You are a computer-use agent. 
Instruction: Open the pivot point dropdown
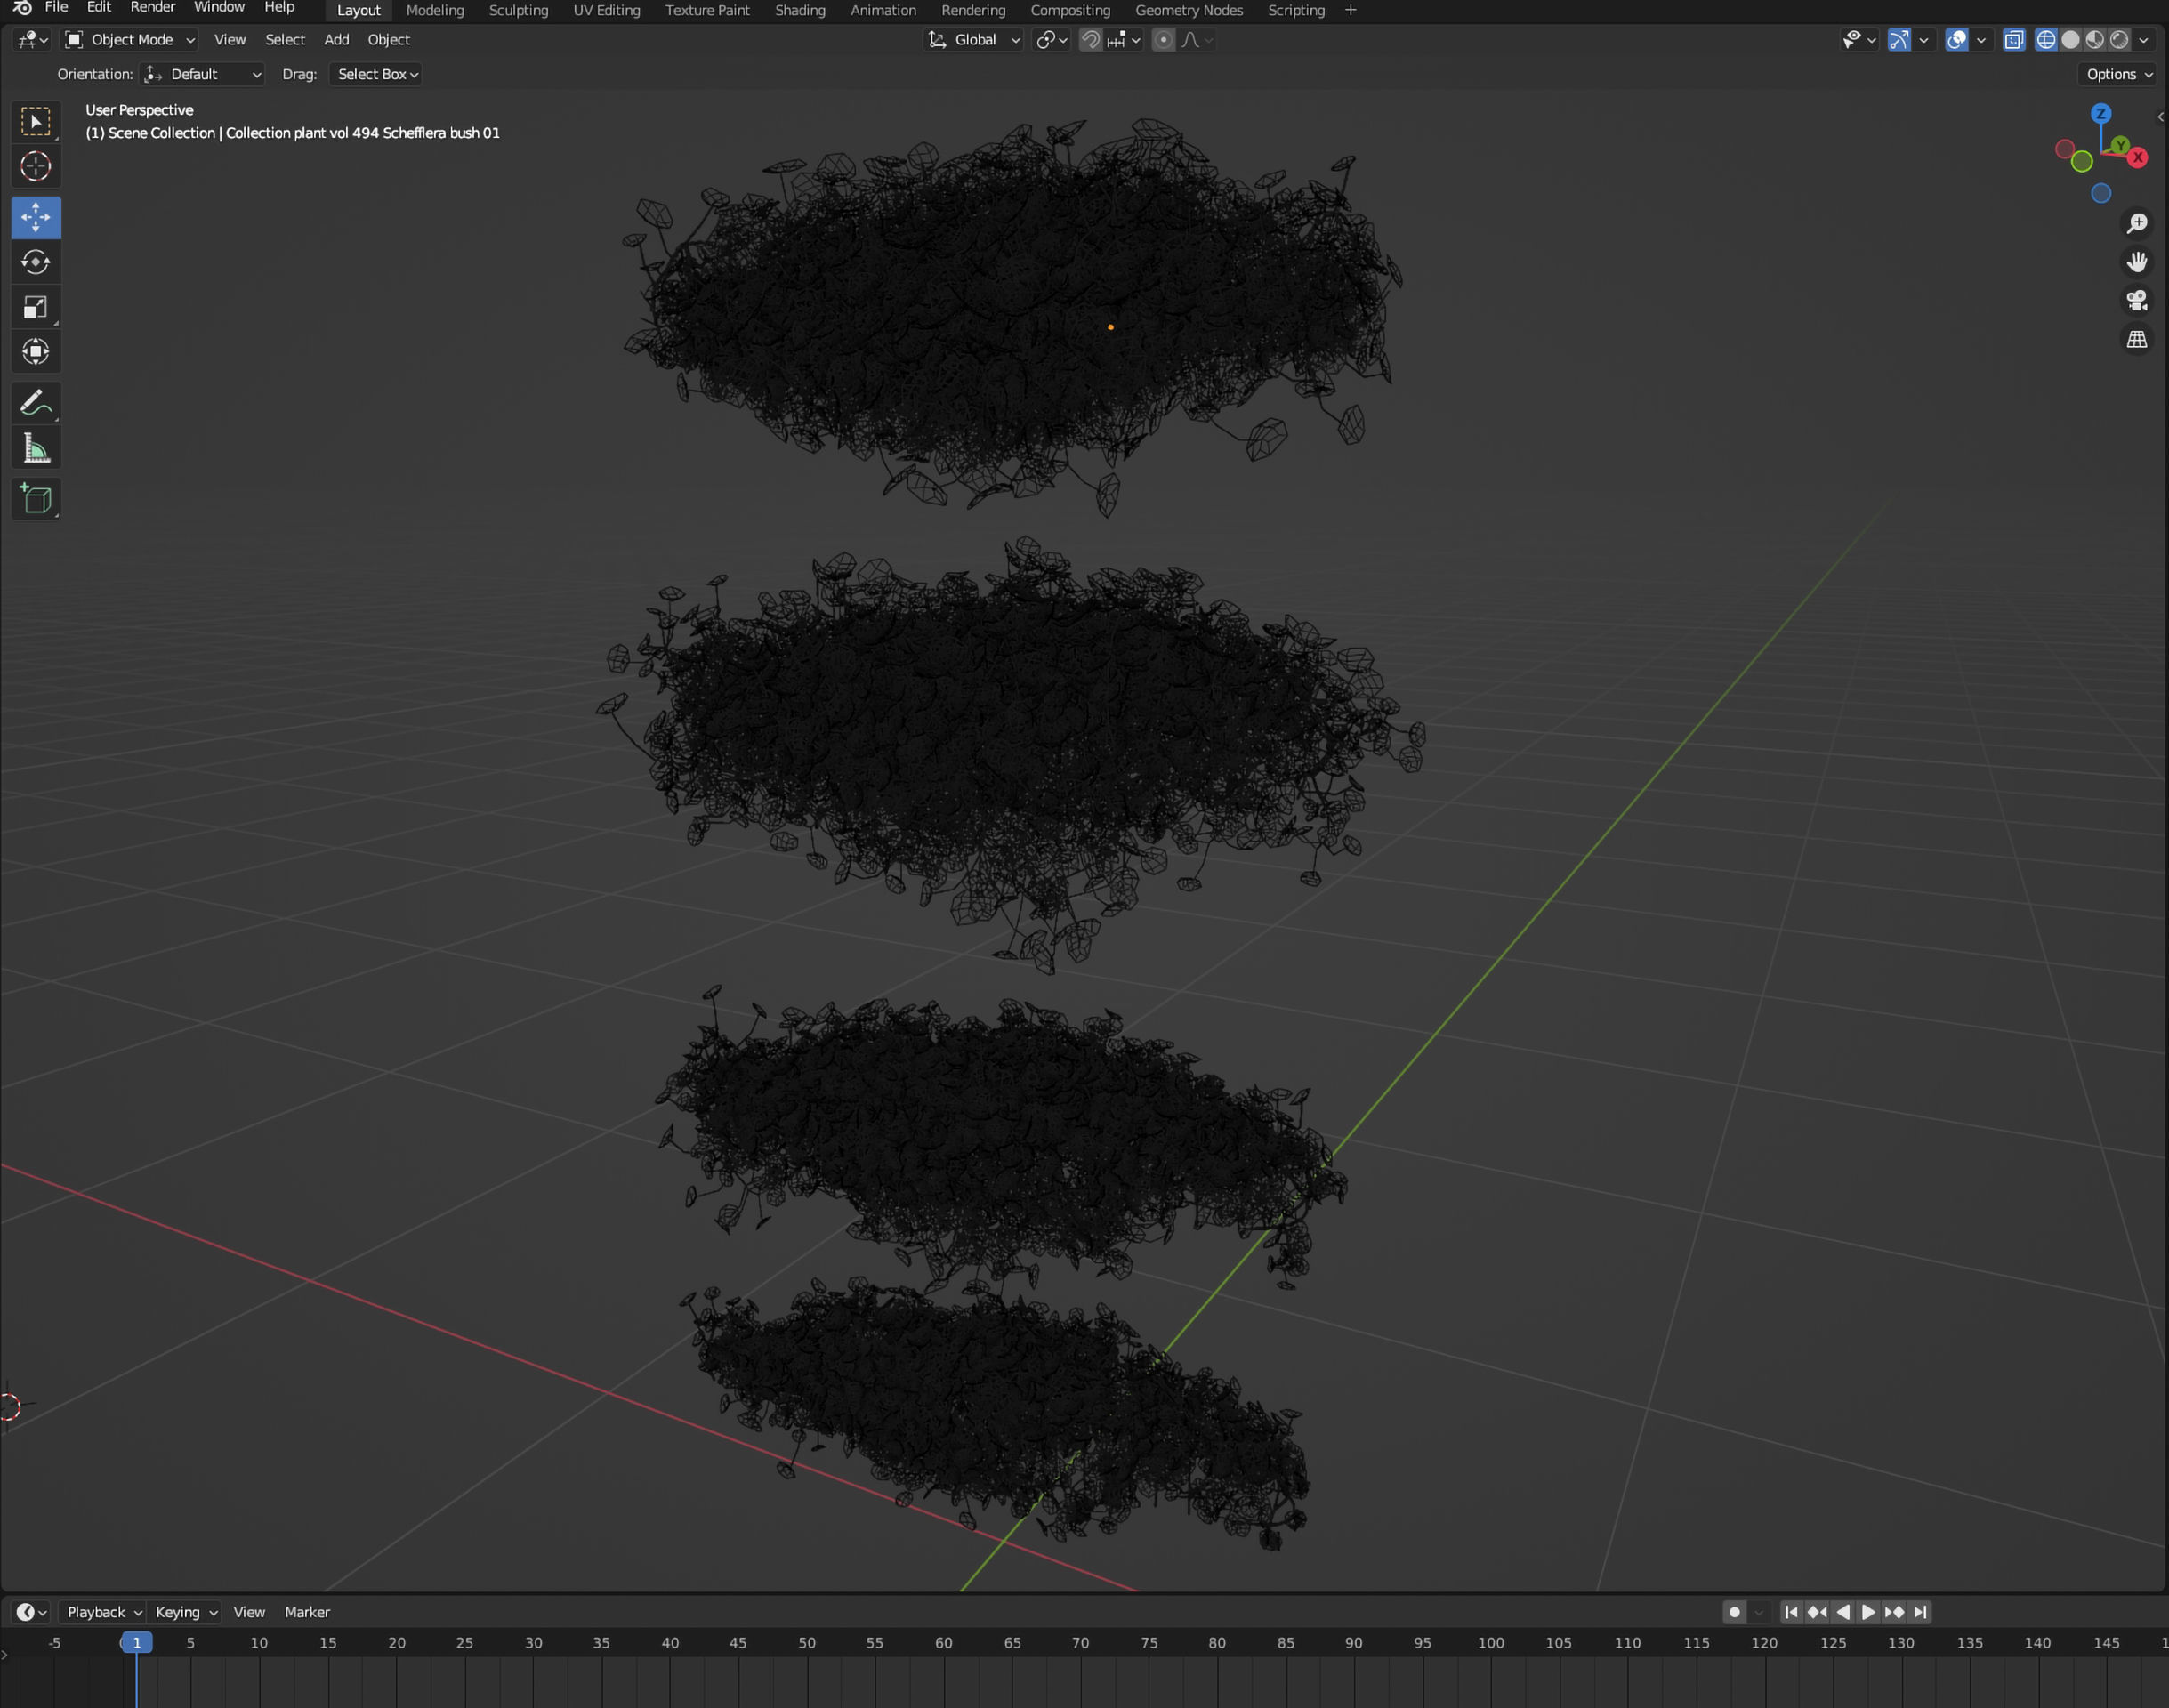coord(1052,40)
